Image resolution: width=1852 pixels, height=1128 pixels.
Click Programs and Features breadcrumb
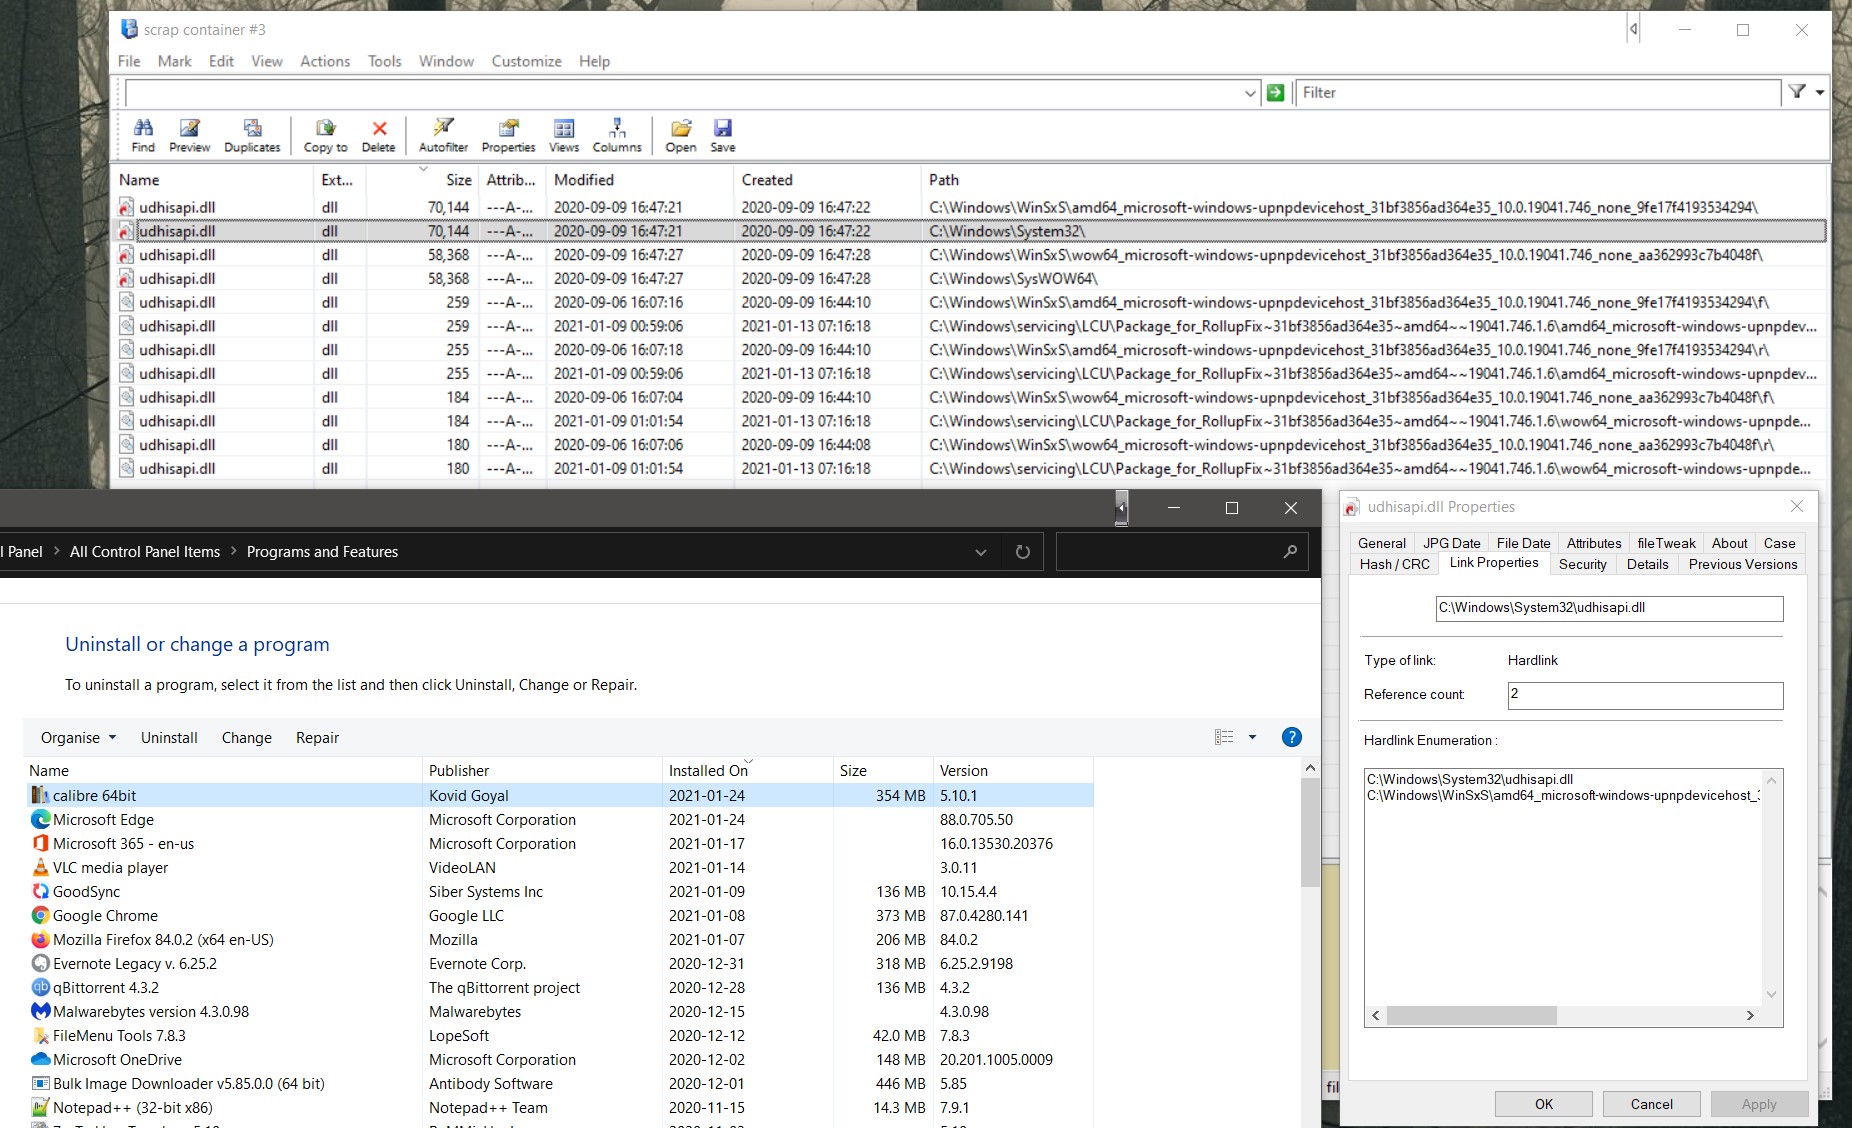[322, 551]
